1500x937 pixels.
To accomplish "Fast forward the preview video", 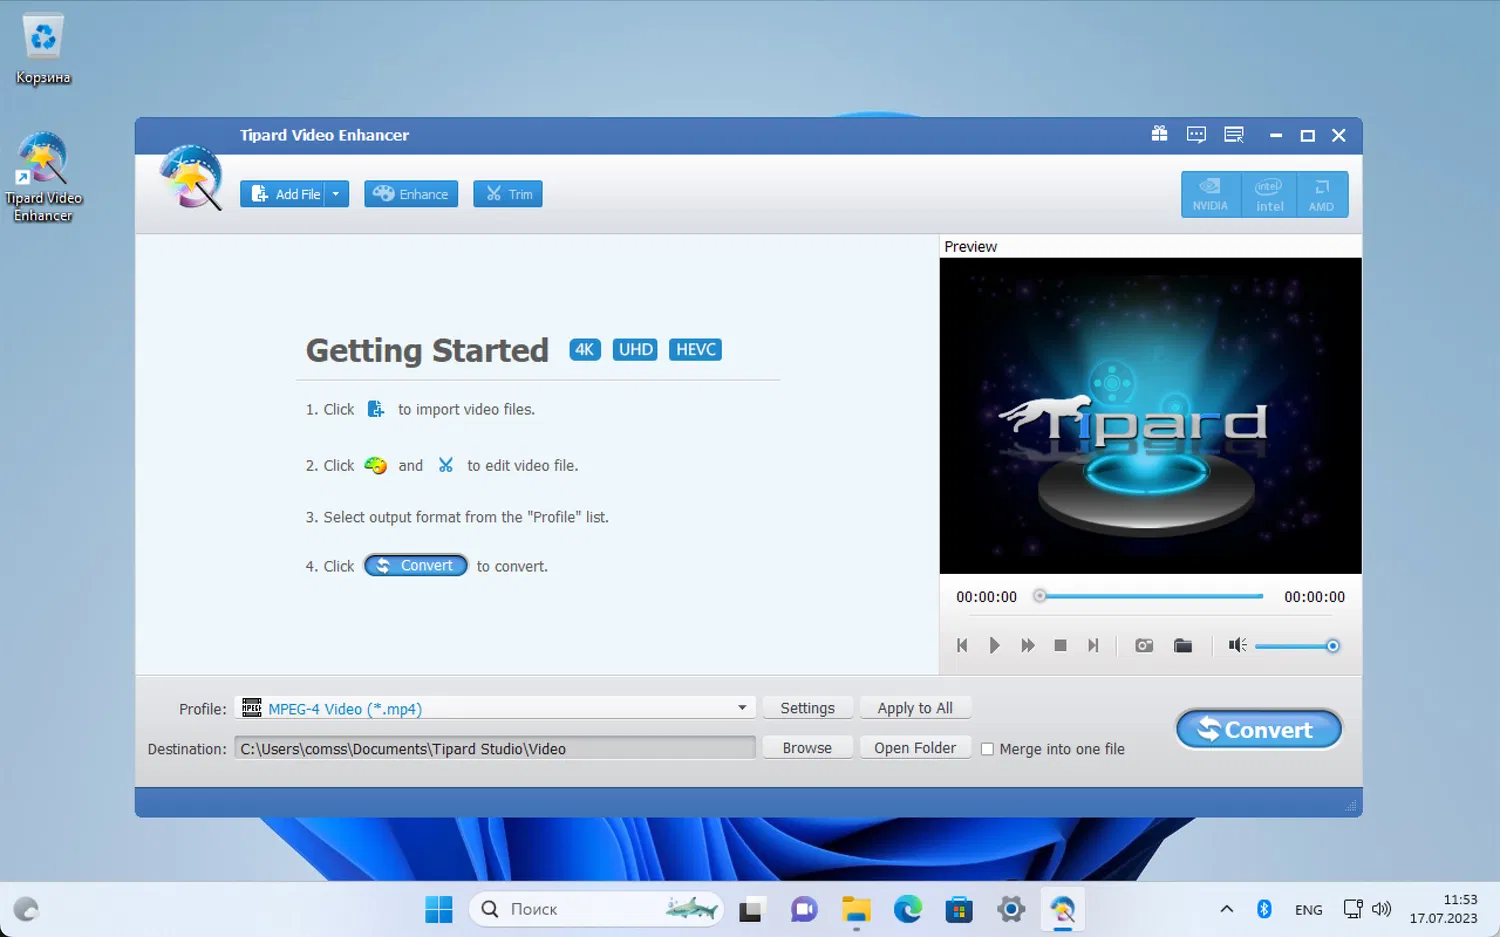I will coord(1027,646).
